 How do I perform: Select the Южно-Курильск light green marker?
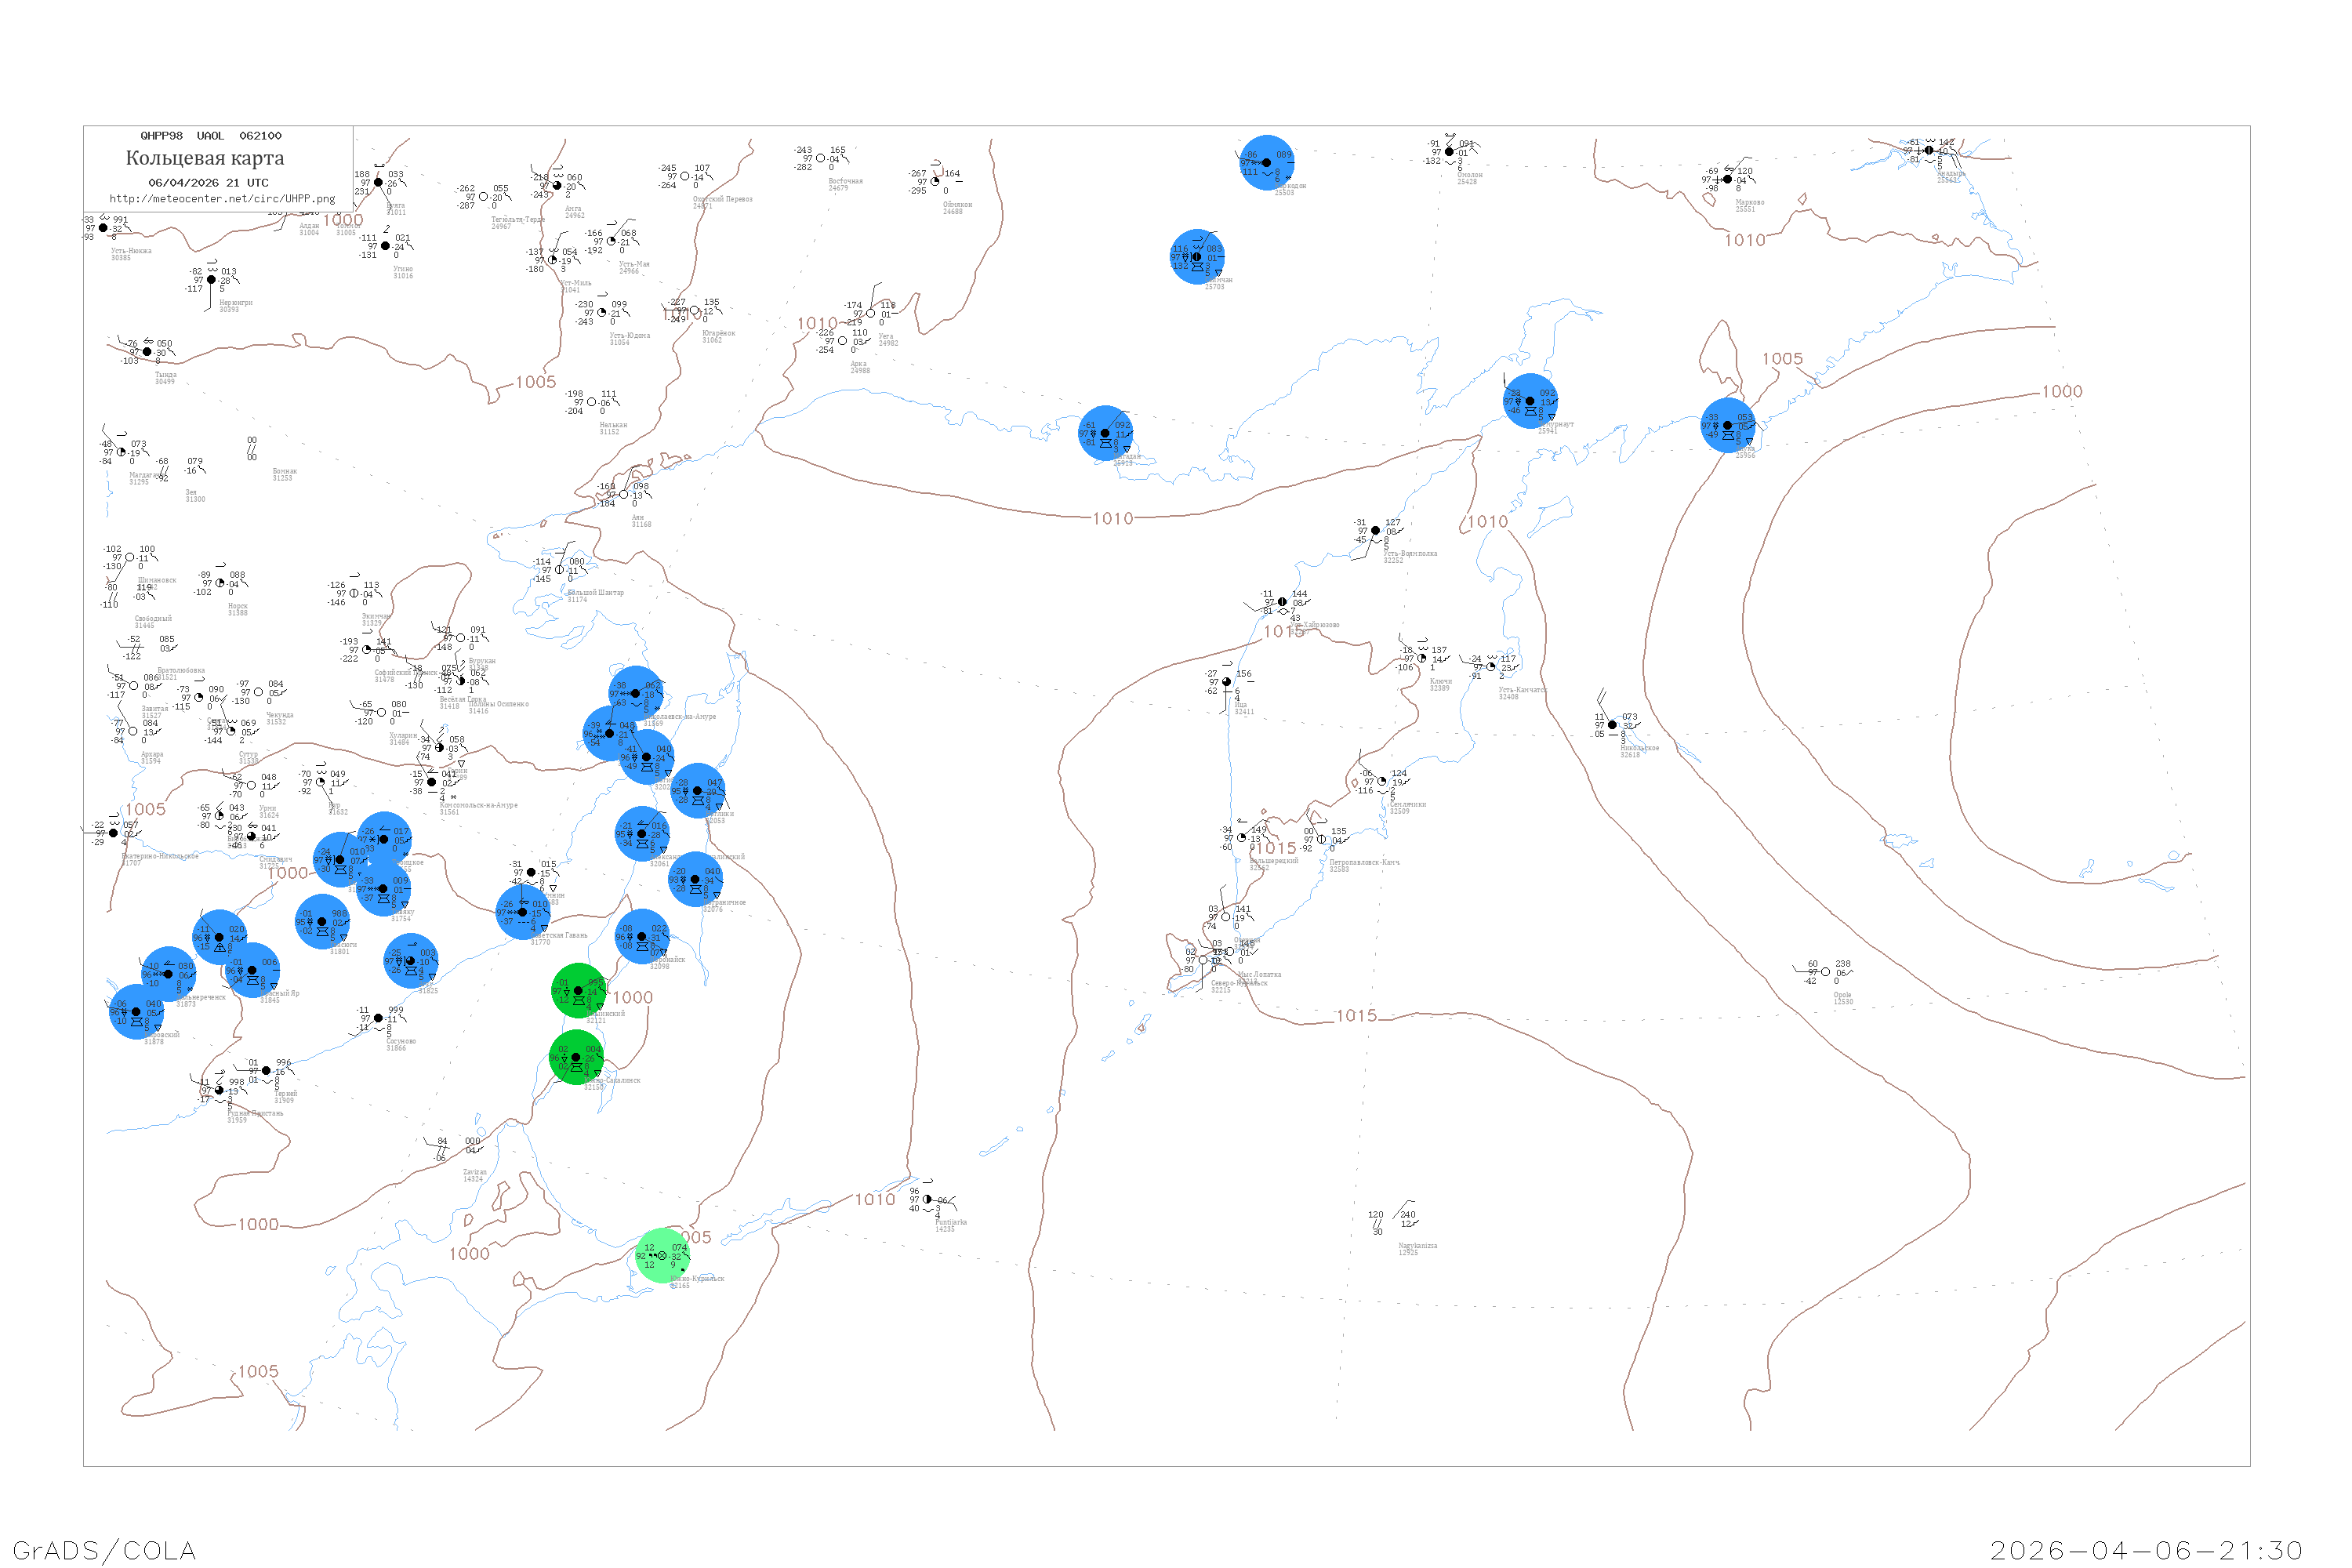pyautogui.click(x=662, y=1255)
